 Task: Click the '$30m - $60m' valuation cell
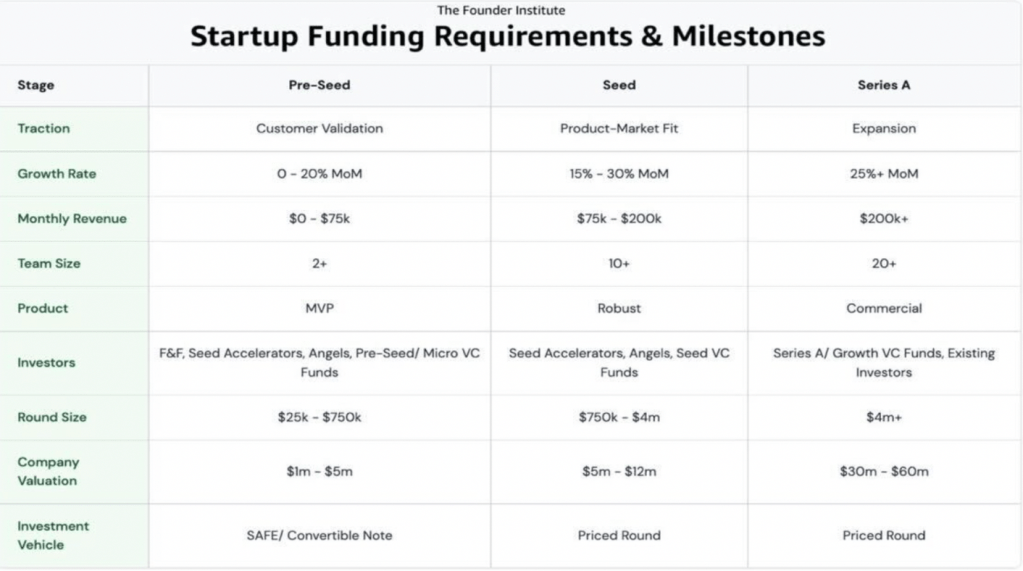pos(884,472)
